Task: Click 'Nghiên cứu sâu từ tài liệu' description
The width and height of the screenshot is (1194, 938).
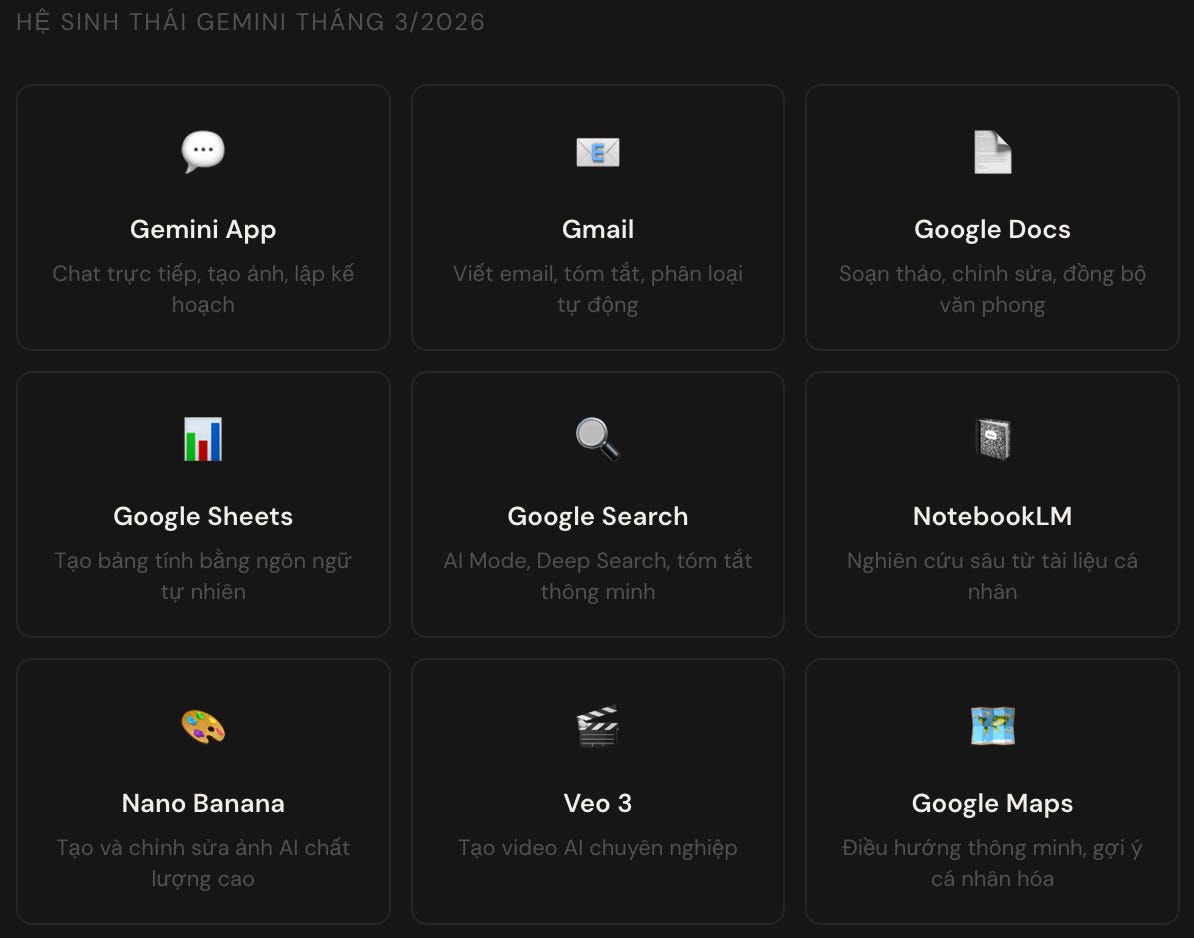Action: click(x=992, y=576)
